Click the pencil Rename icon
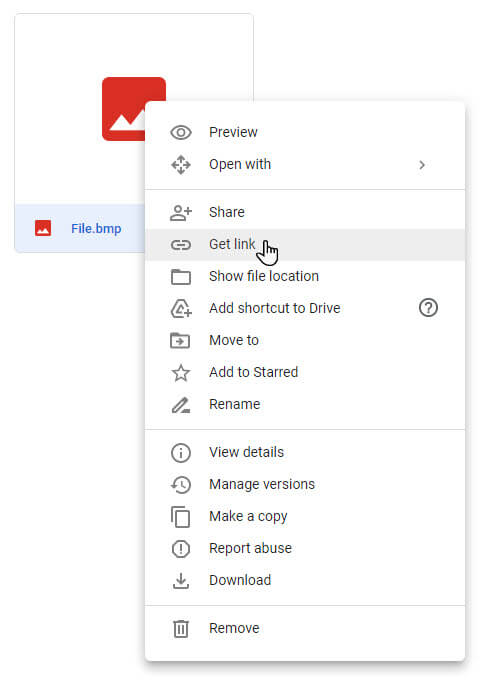488x681 pixels. coord(181,405)
